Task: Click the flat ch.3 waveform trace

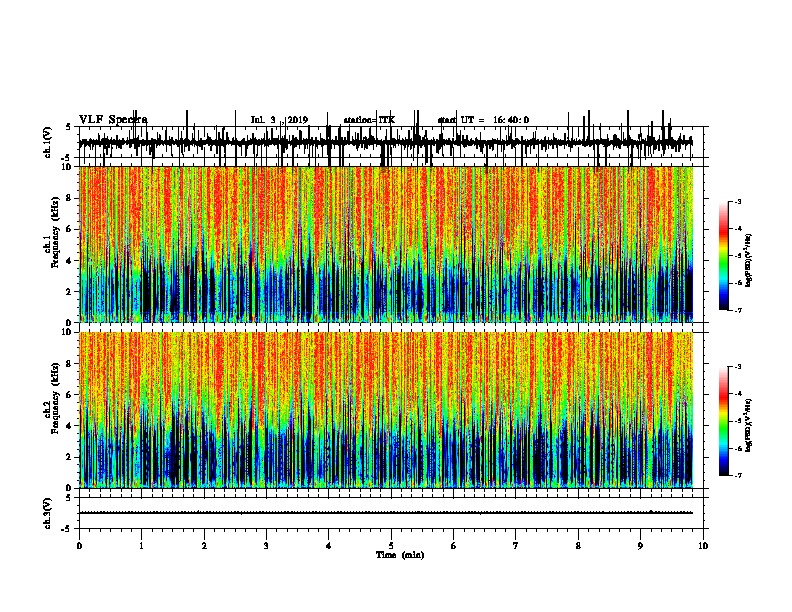Action: (385, 513)
